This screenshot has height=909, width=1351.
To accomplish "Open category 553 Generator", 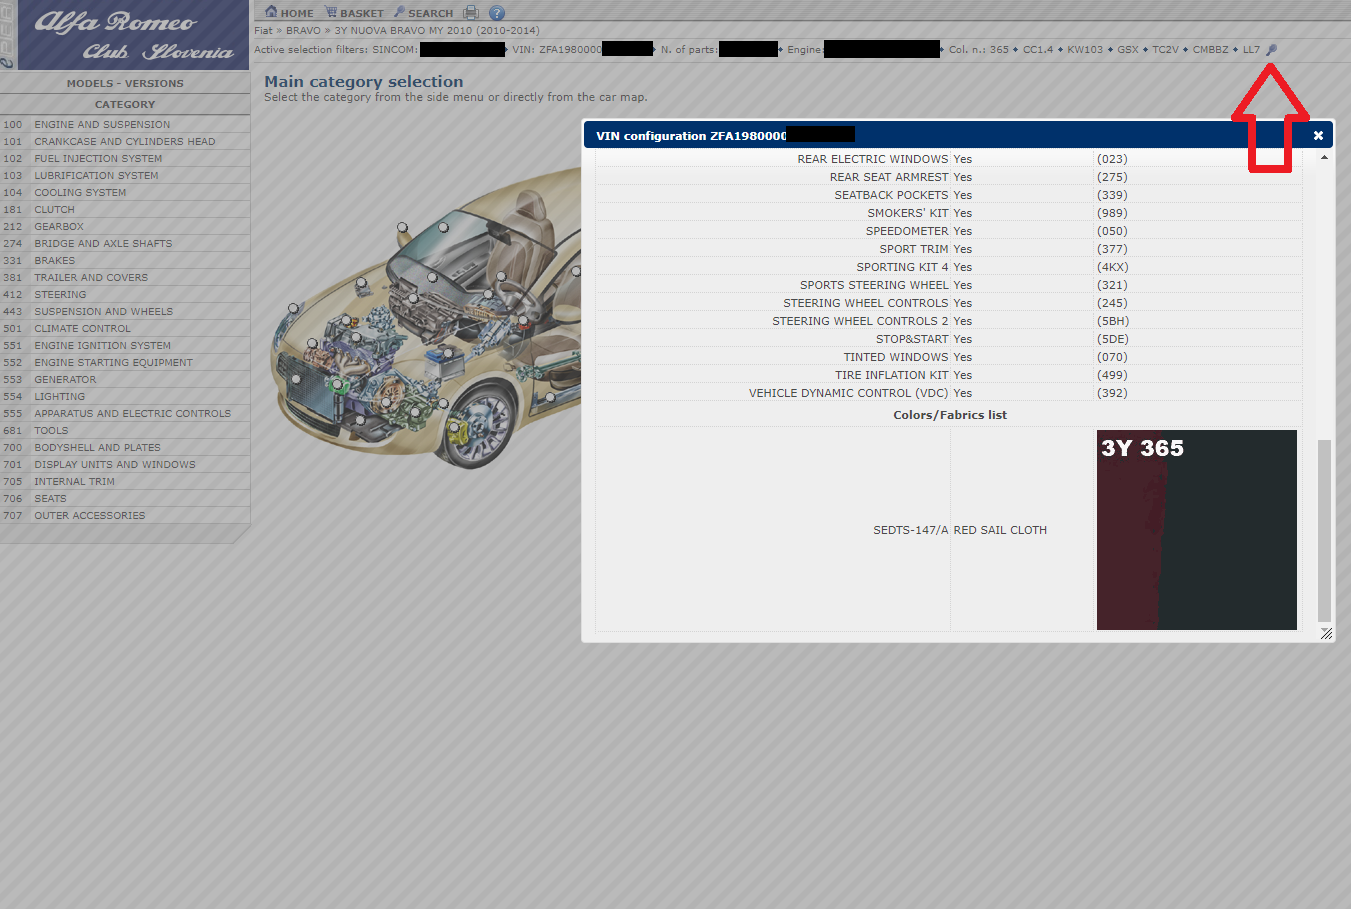I will [x=125, y=379].
